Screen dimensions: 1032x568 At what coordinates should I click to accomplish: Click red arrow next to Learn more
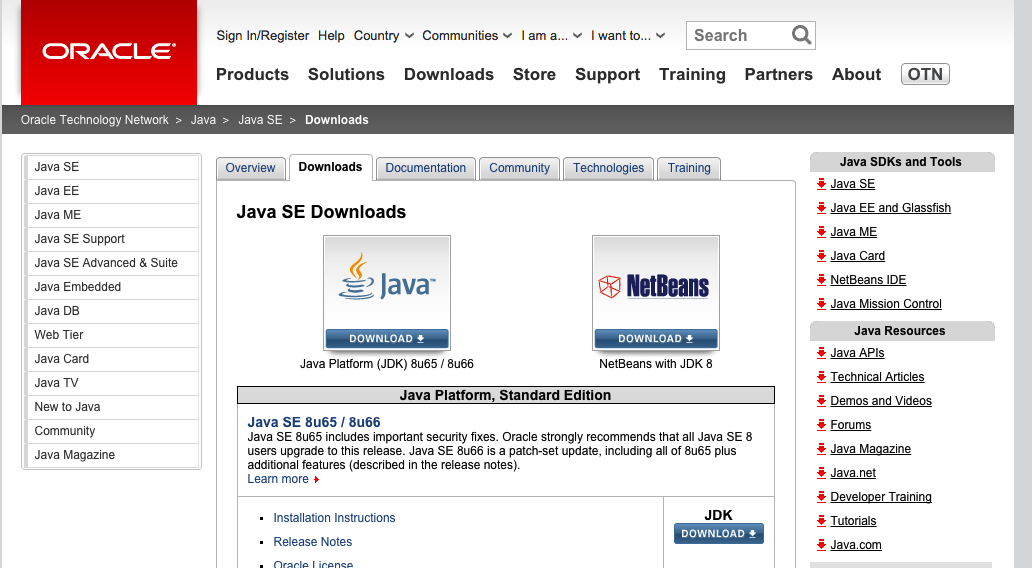pyautogui.click(x=317, y=480)
